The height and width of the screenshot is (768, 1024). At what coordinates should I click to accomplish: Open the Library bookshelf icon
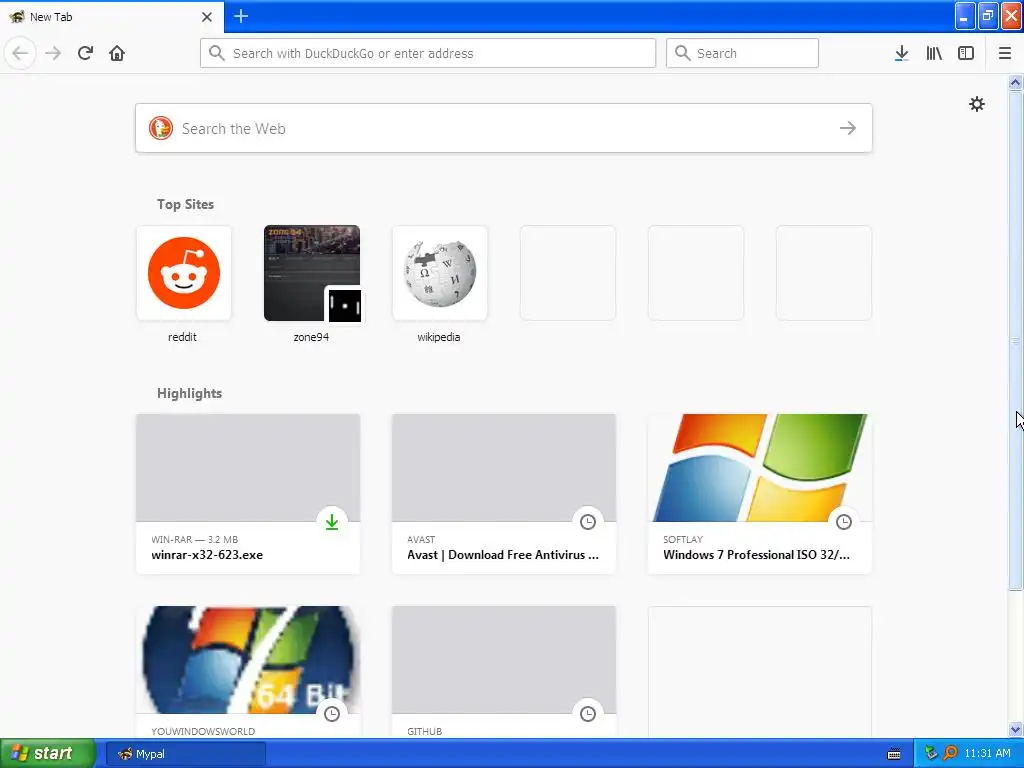934,53
